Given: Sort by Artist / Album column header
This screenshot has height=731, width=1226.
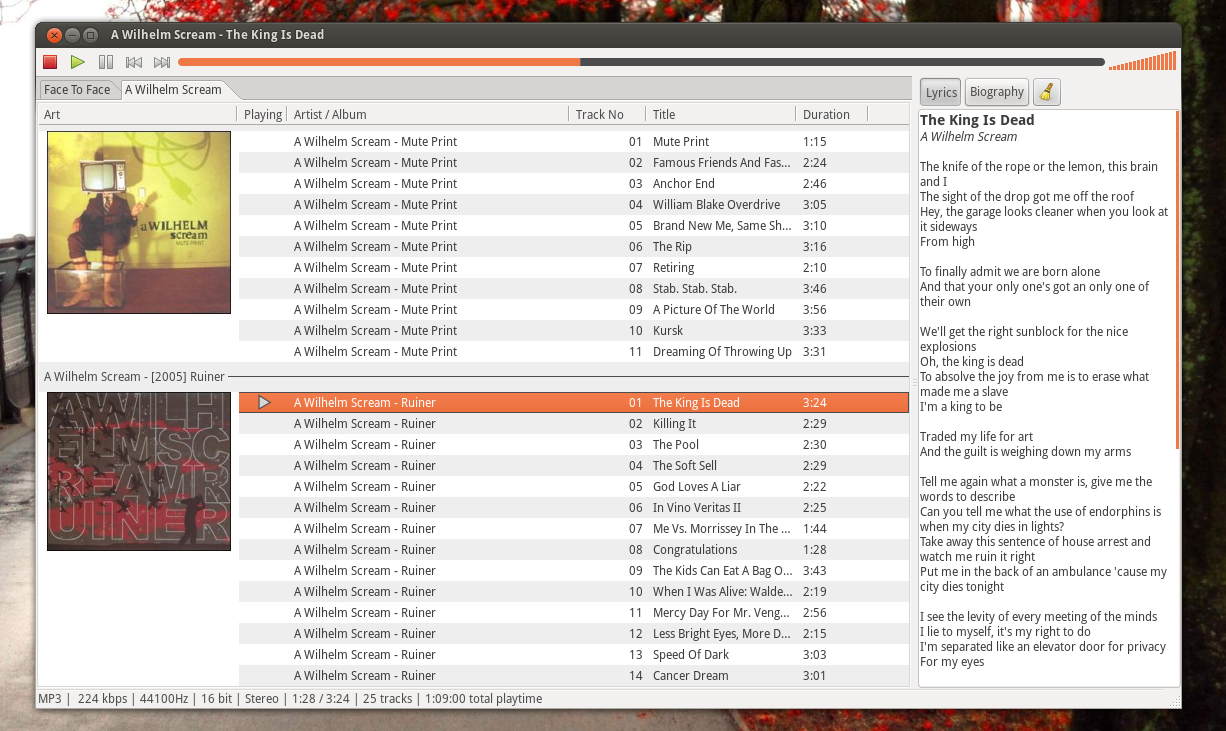Looking at the screenshot, I should click(x=428, y=114).
